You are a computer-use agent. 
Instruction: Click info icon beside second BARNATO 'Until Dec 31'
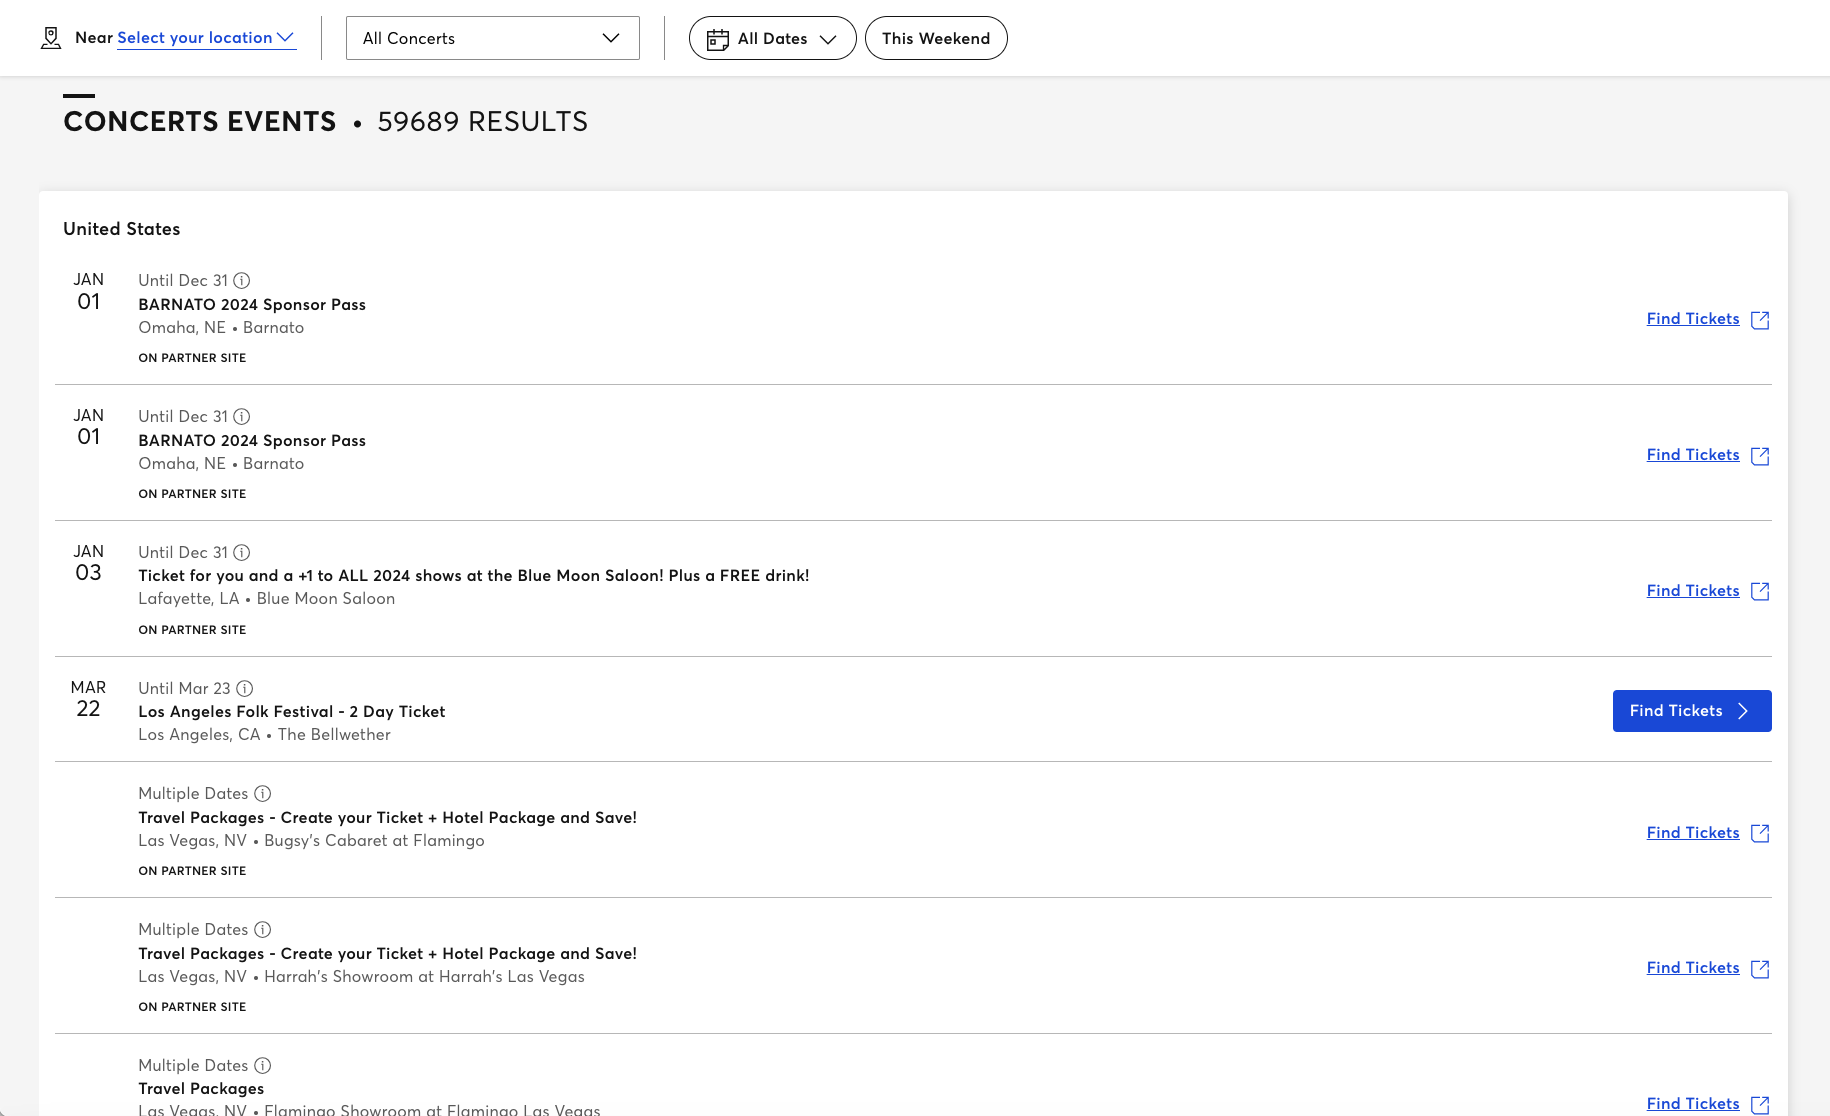(242, 417)
